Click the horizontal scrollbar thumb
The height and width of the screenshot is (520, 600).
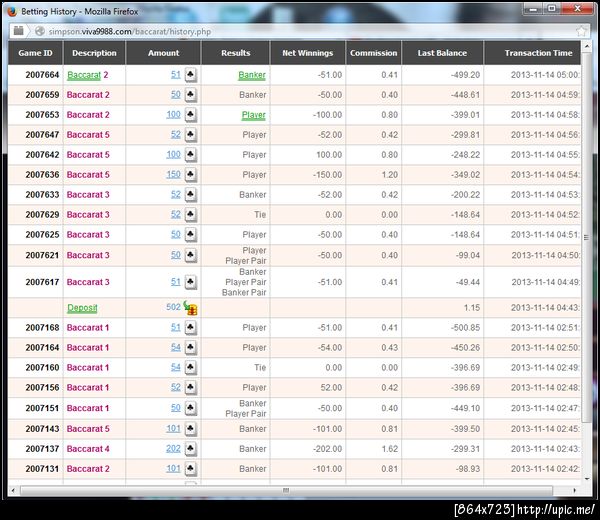286,490
